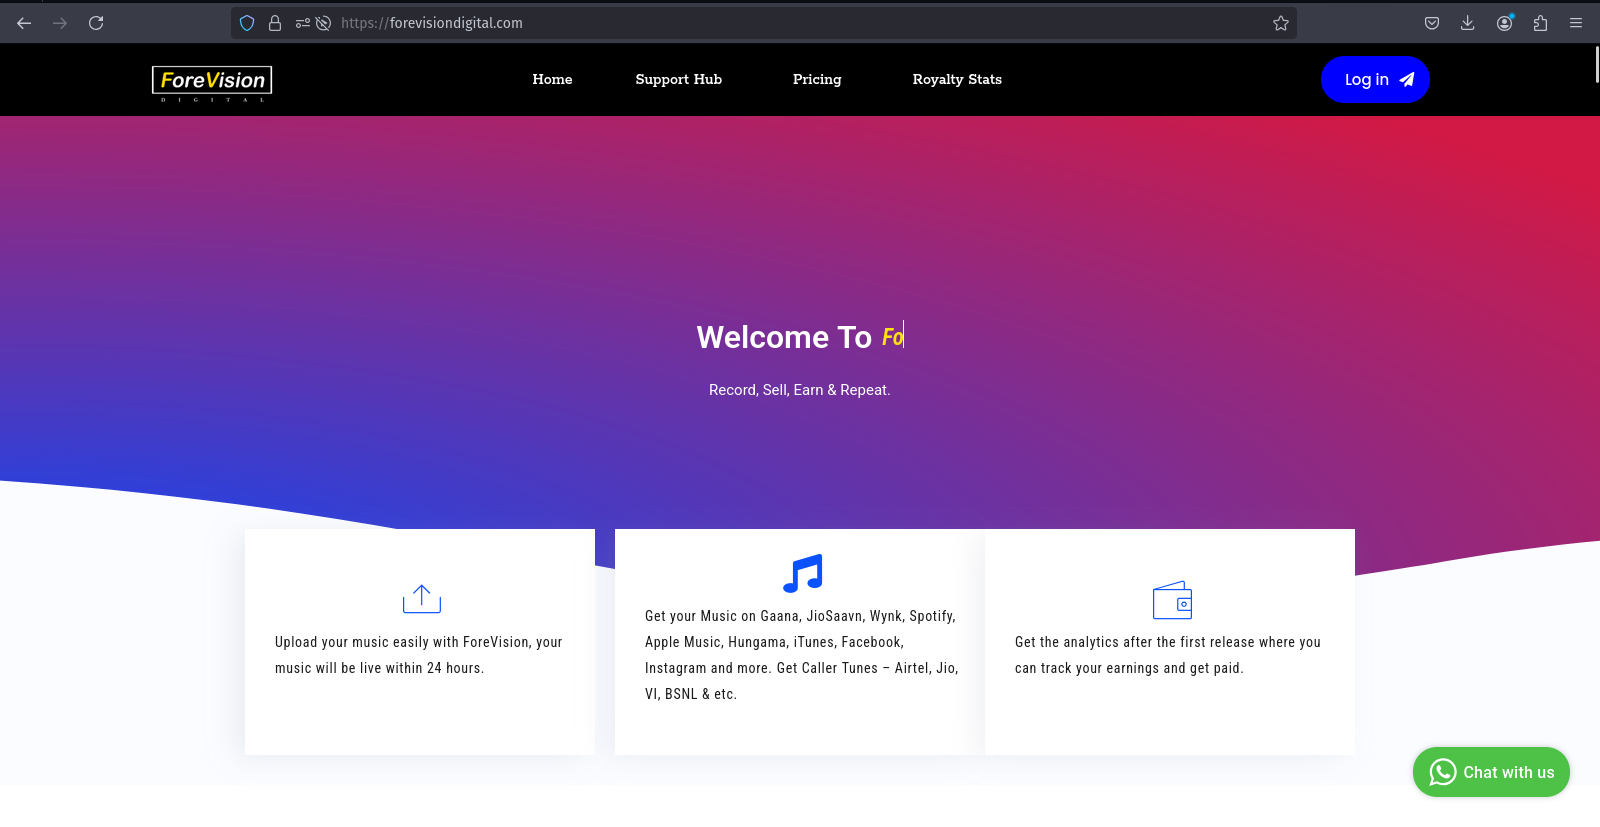Open the browser Downloads panel
The width and height of the screenshot is (1600, 827).
[1468, 23]
